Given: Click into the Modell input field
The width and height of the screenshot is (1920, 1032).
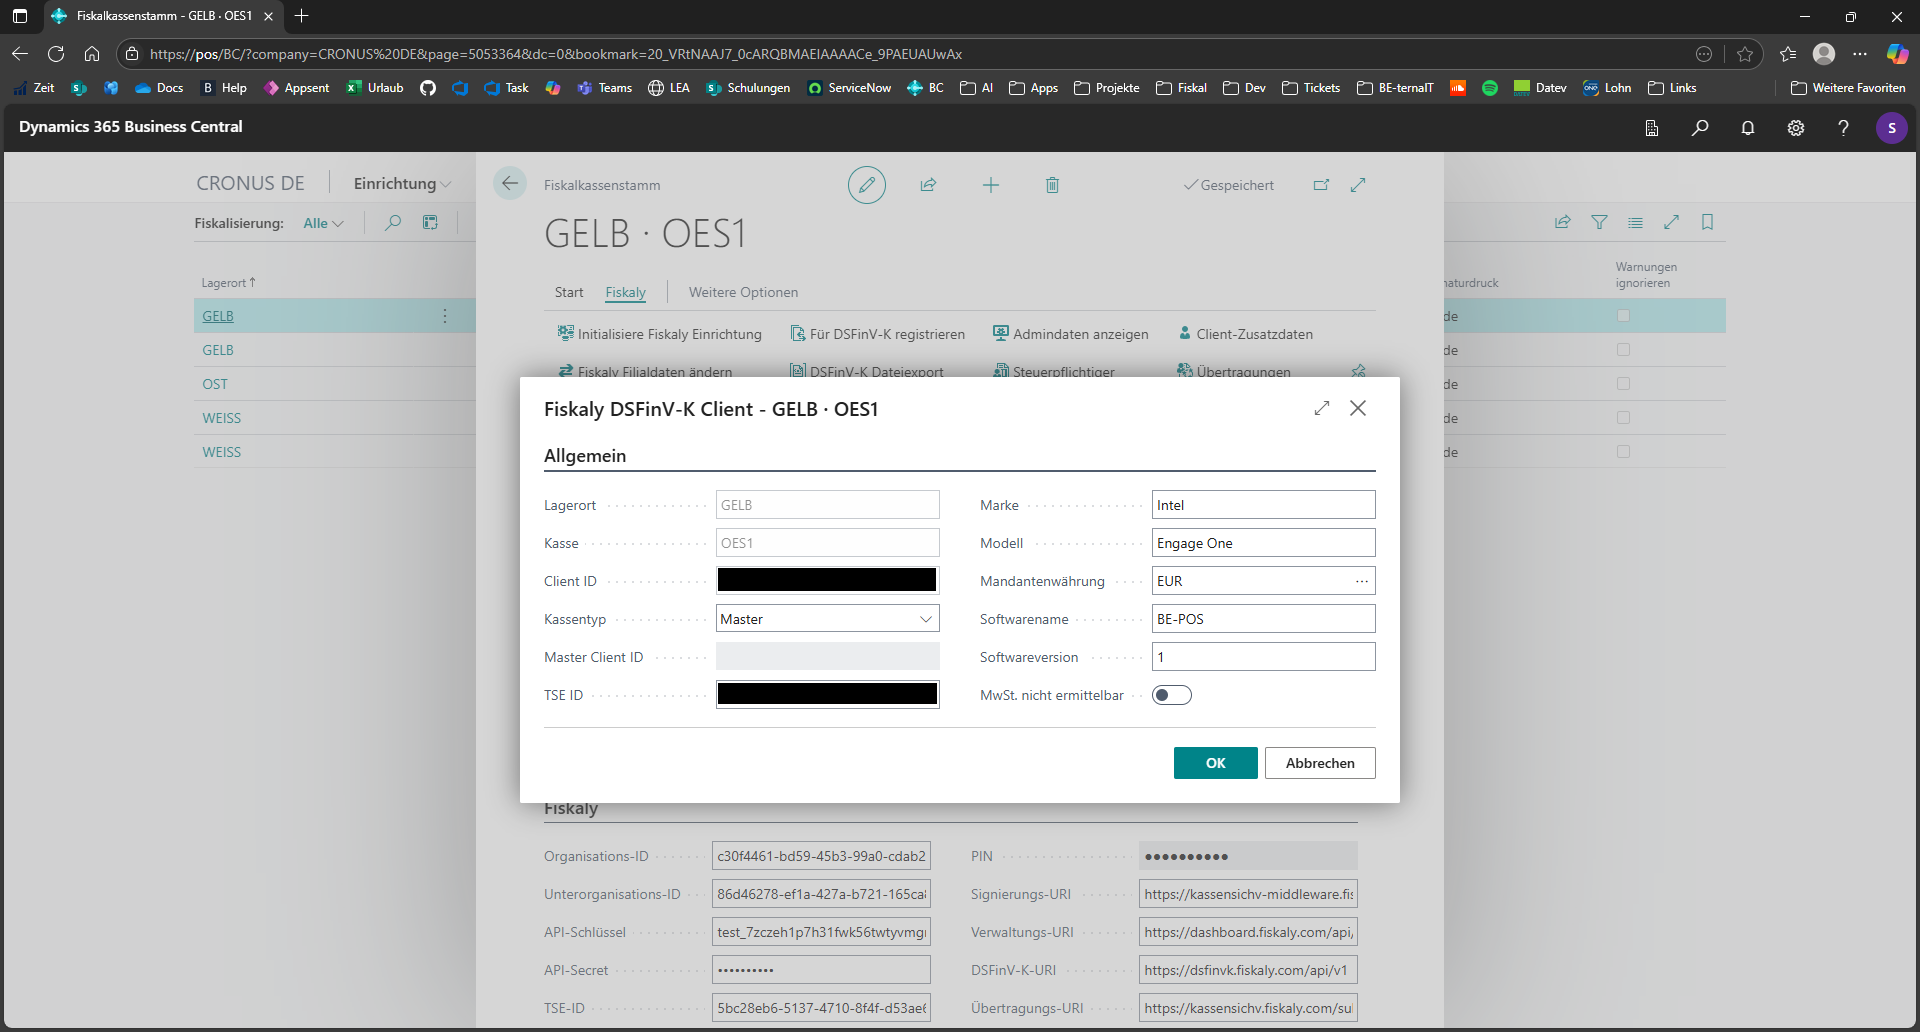Looking at the screenshot, I should pos(1262,543).
